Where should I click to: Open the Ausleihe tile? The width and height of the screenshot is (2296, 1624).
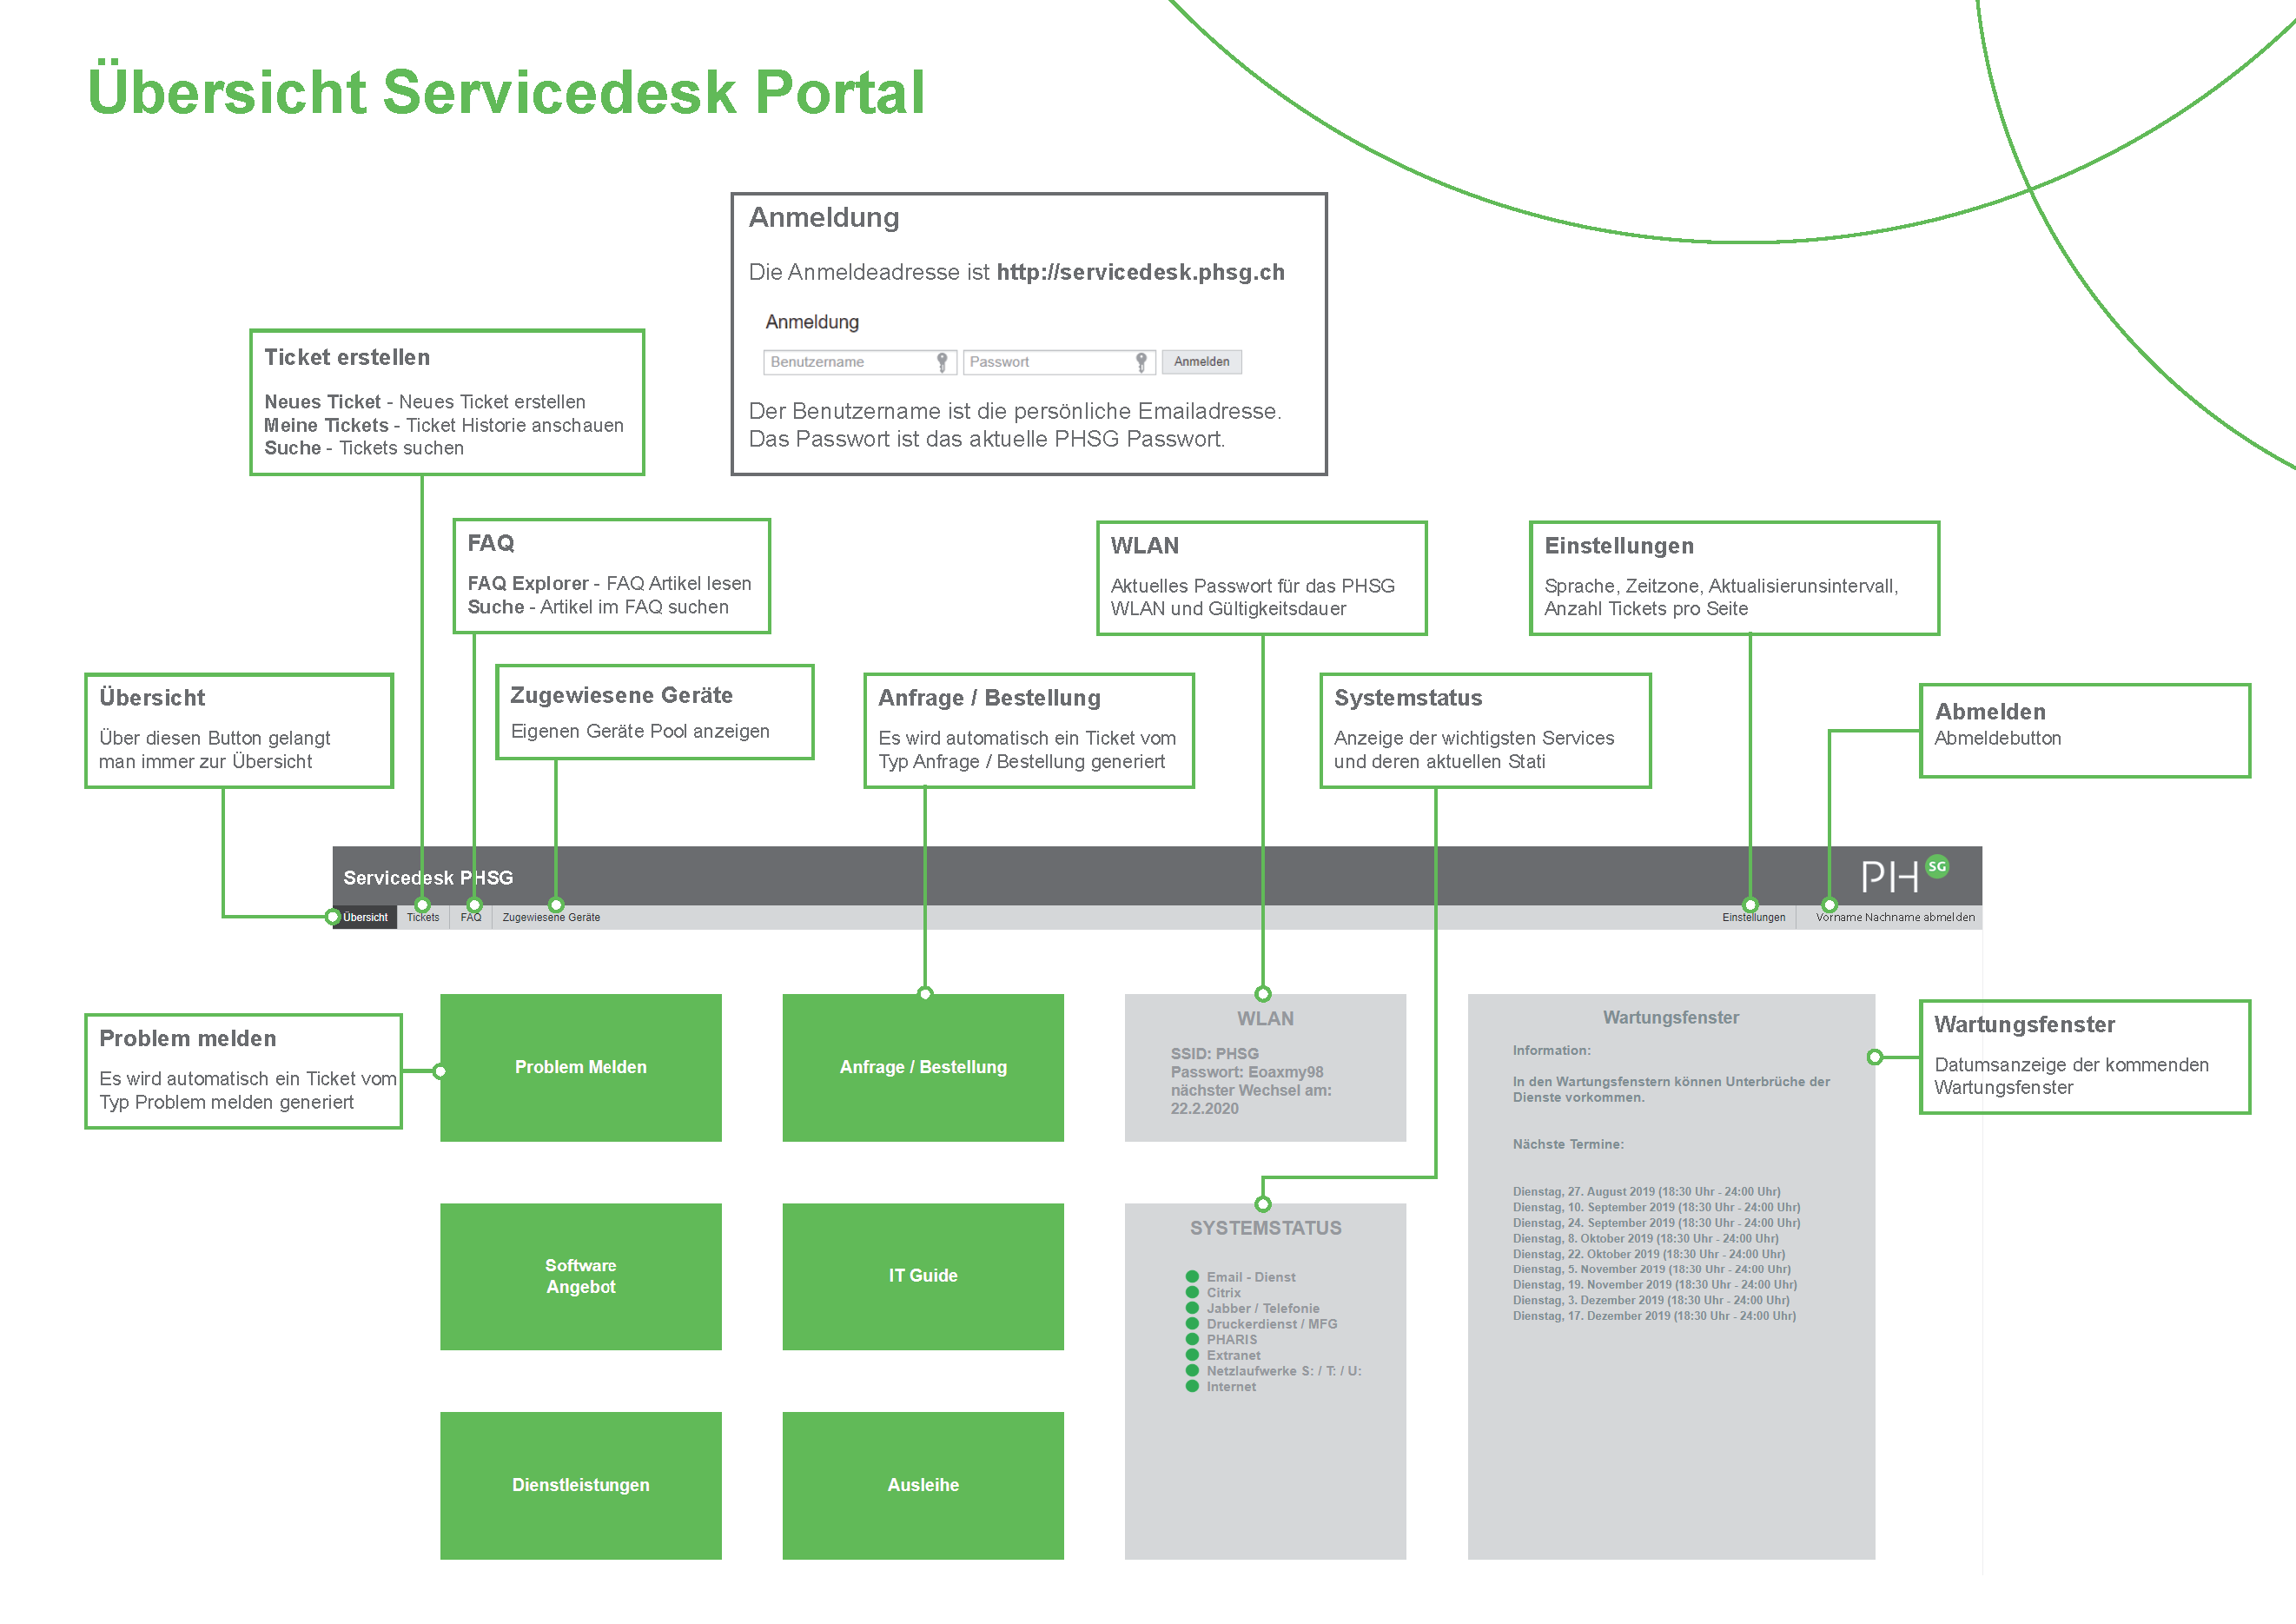[923, 1485]
